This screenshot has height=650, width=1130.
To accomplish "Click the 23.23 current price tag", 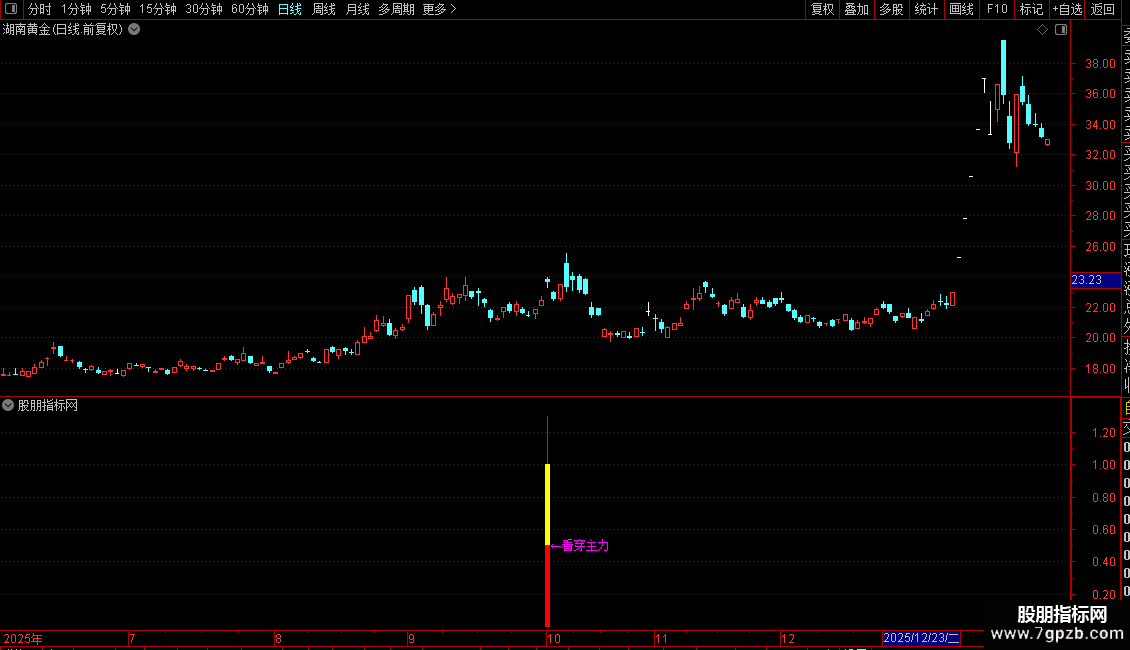I will coord(1095,280).
